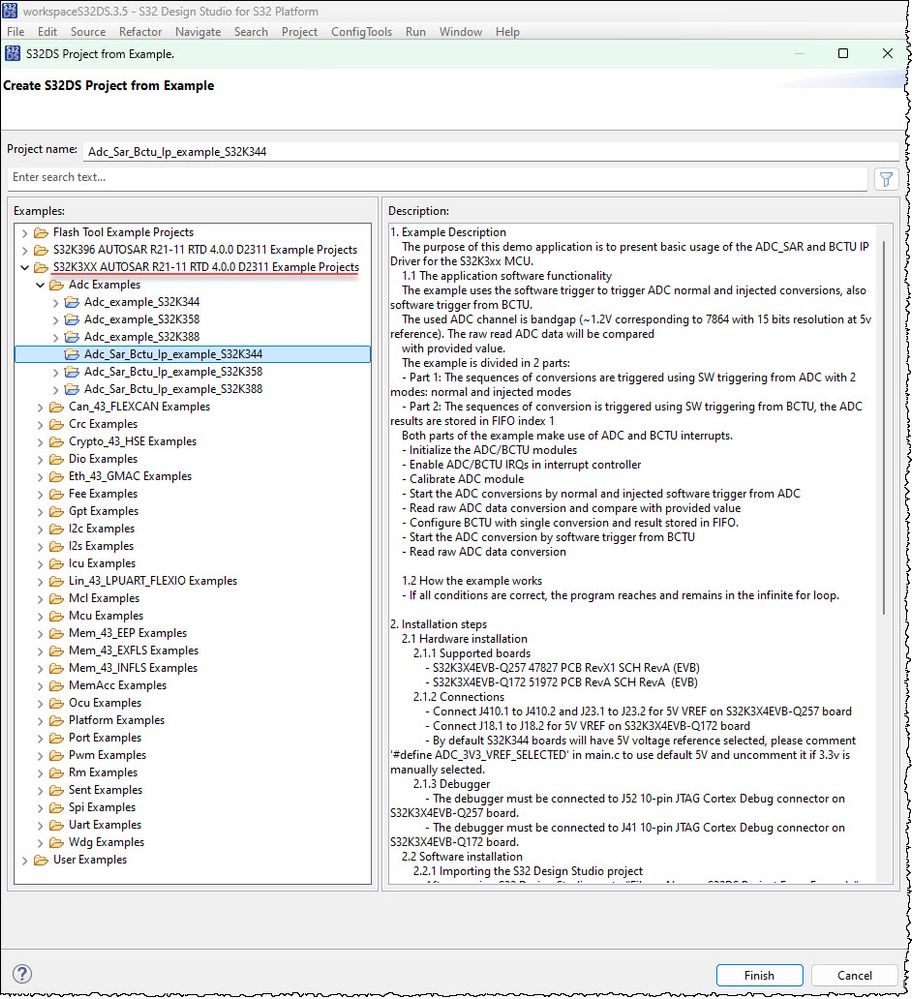Click the MemAcc Examples folder icon
912x999 pixels.
tap(57, 686)
